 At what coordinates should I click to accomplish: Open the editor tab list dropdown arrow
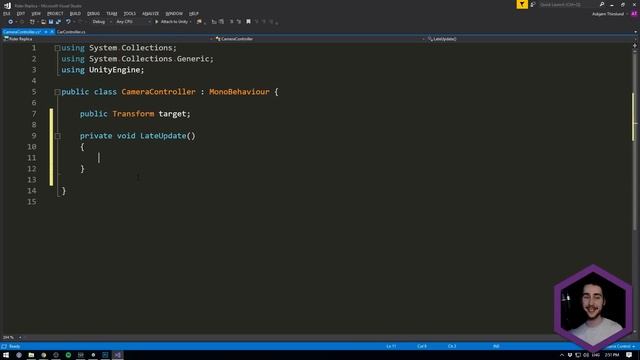635,31
